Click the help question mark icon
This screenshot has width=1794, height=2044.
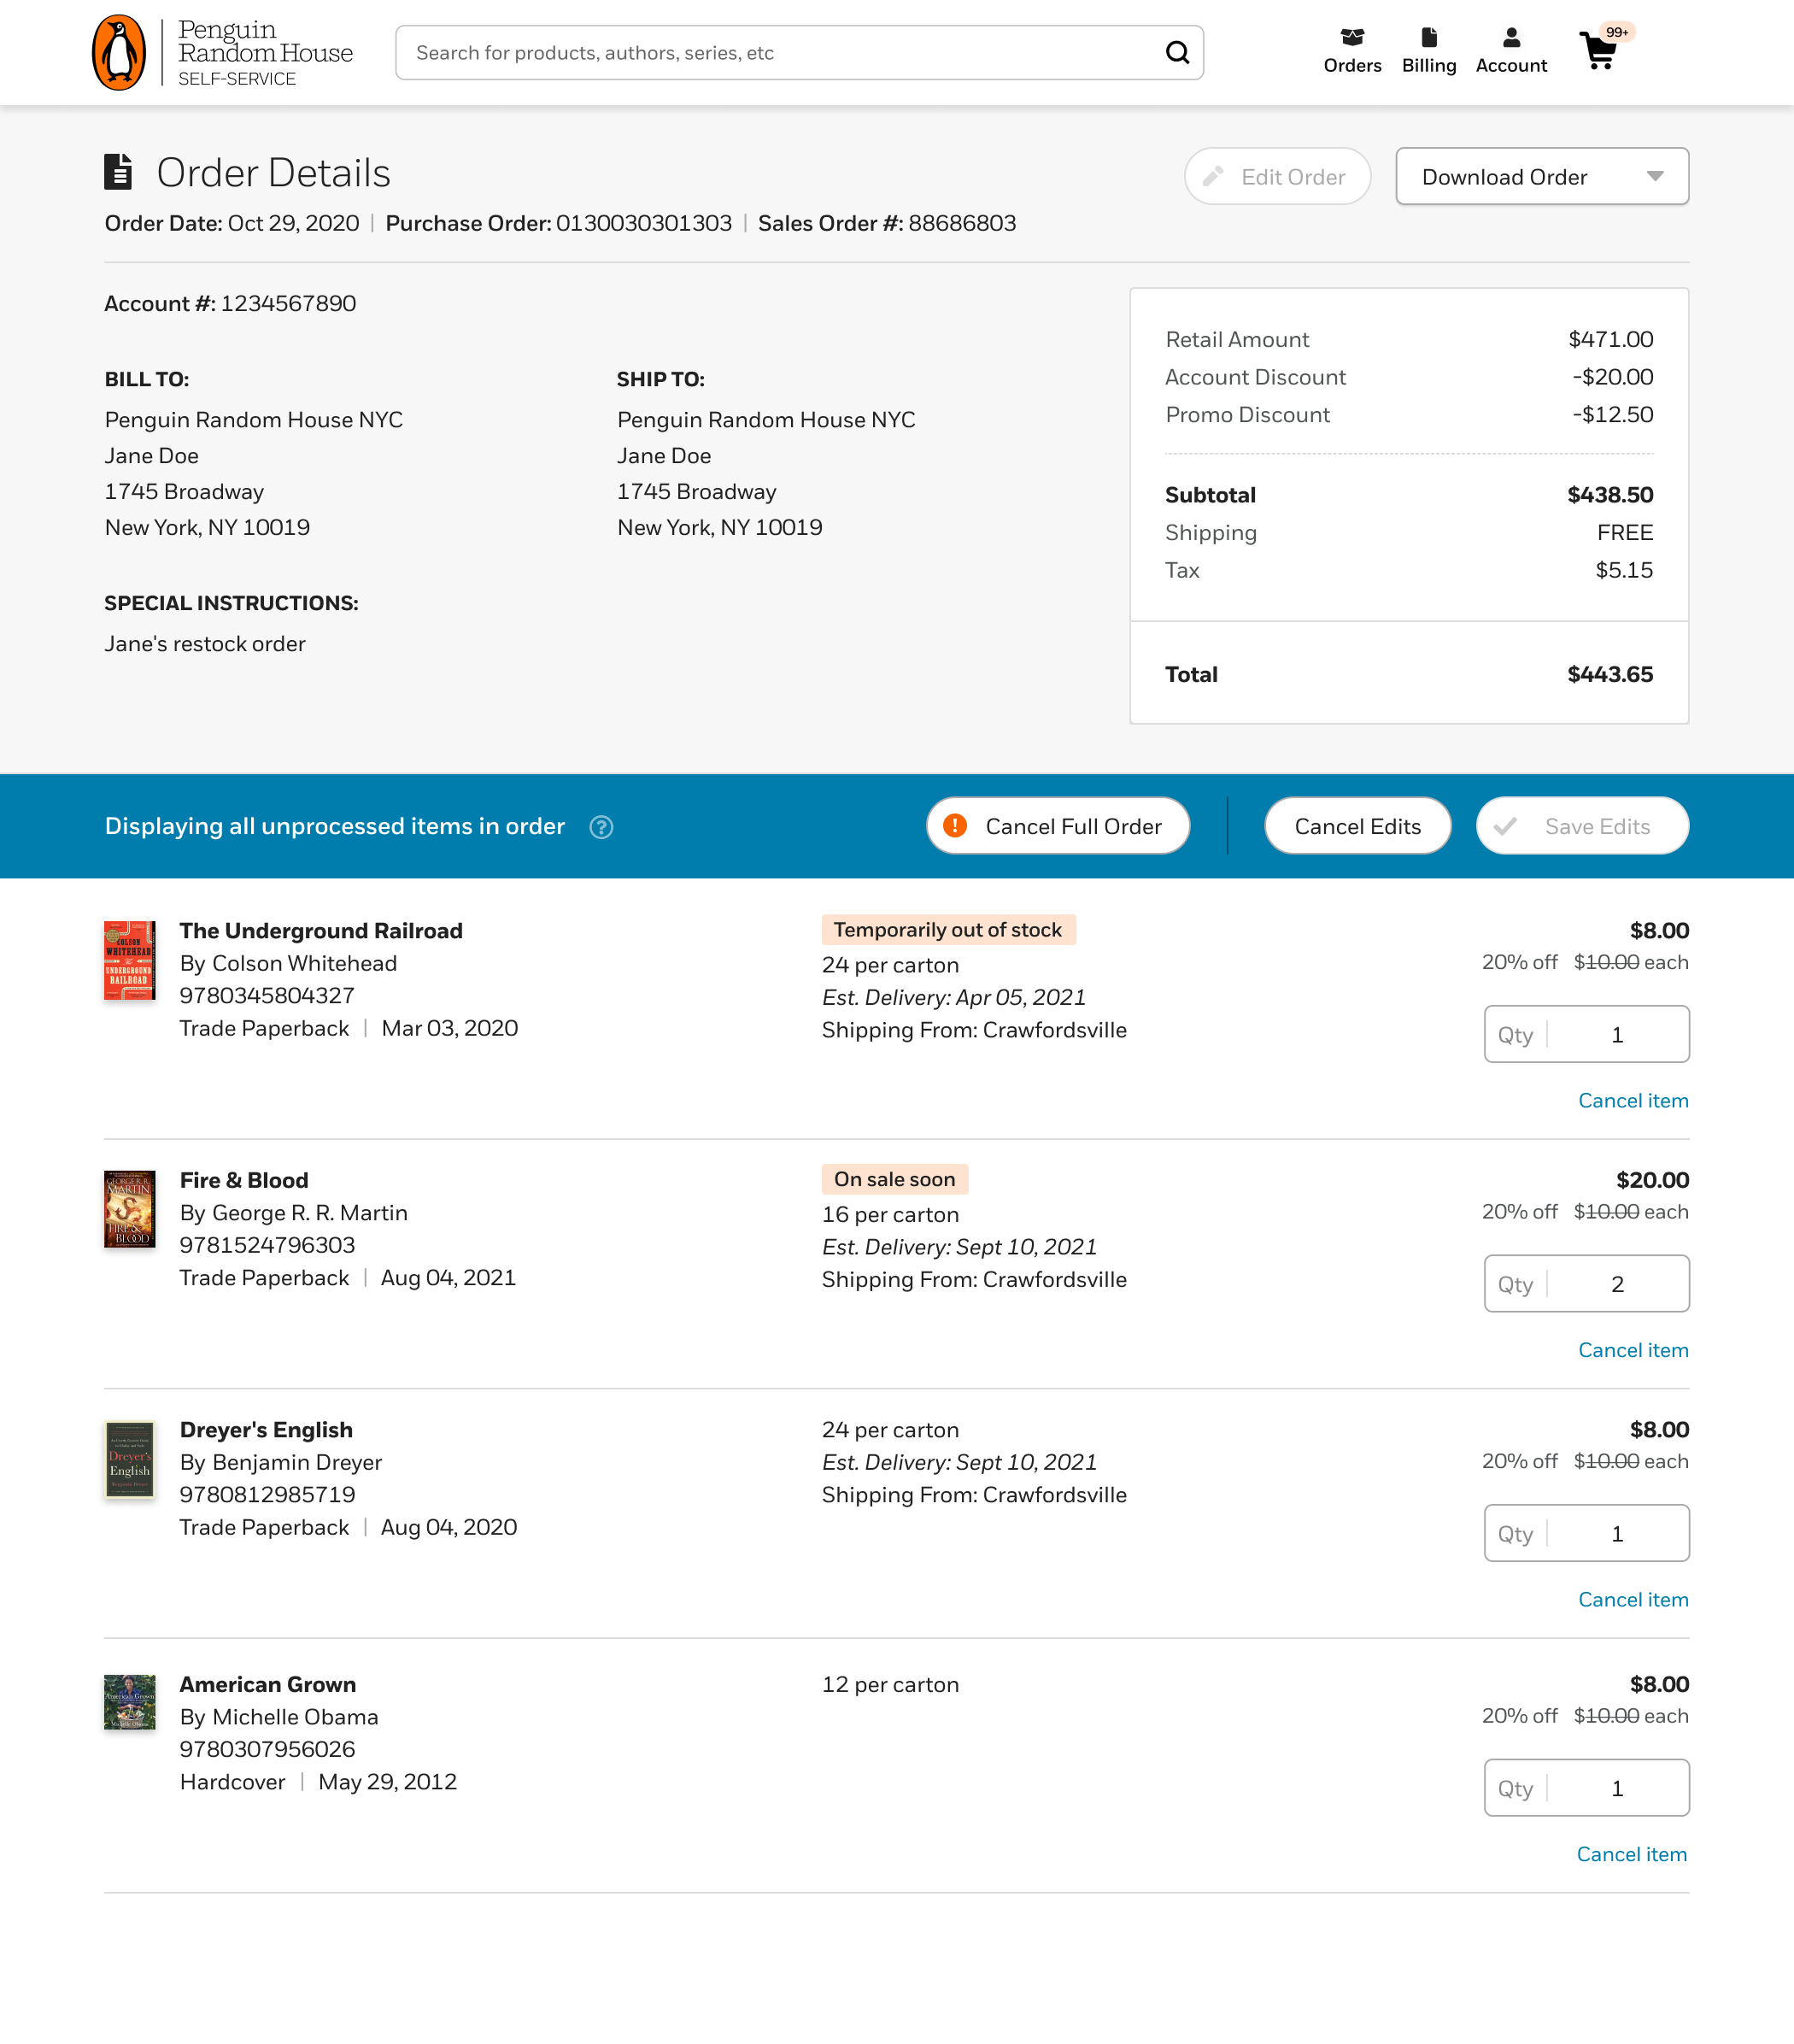tap(601, 827)
